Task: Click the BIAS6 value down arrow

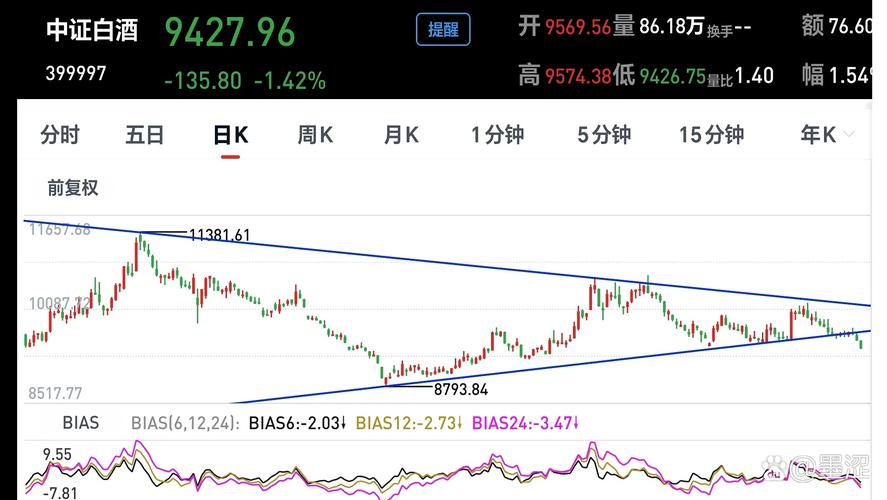Action: point(342,423)
